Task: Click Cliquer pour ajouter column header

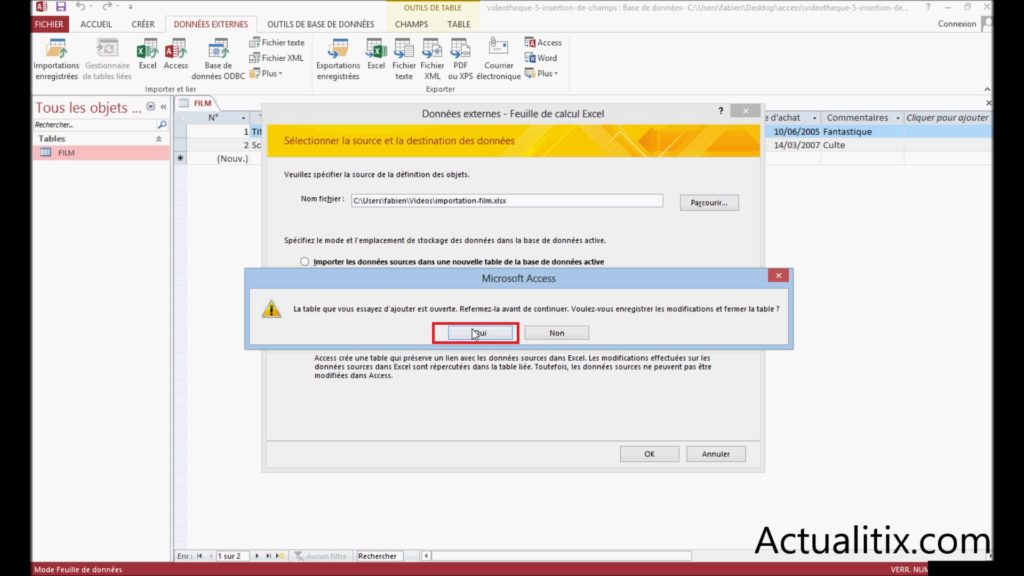Action: [947, 118]
